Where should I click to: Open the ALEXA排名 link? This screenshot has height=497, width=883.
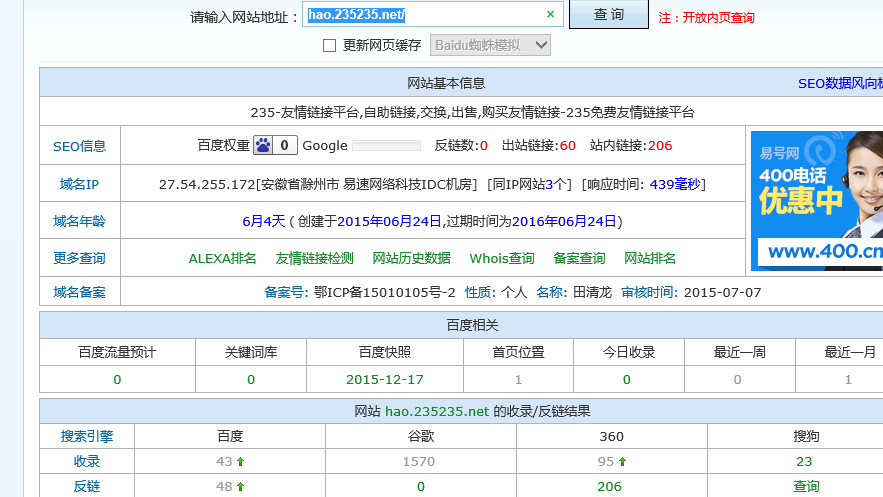222,258
